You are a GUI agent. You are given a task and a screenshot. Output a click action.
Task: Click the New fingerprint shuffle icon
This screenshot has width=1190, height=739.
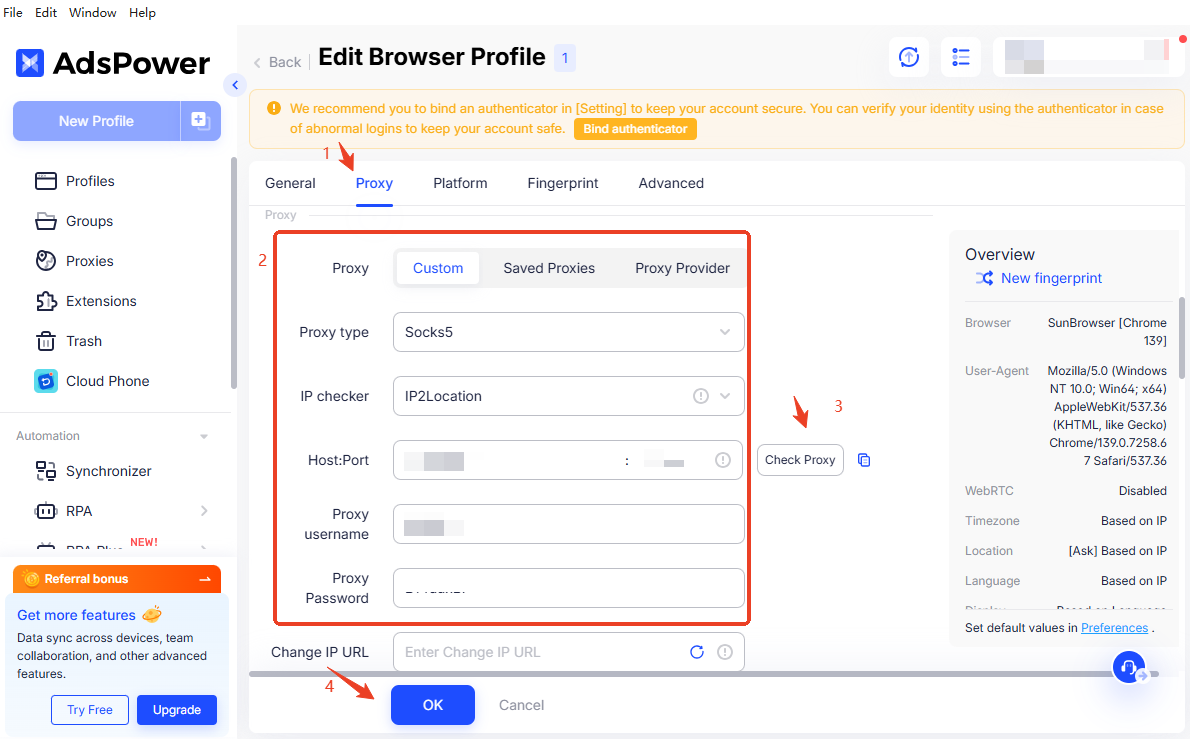click(984, 278)
